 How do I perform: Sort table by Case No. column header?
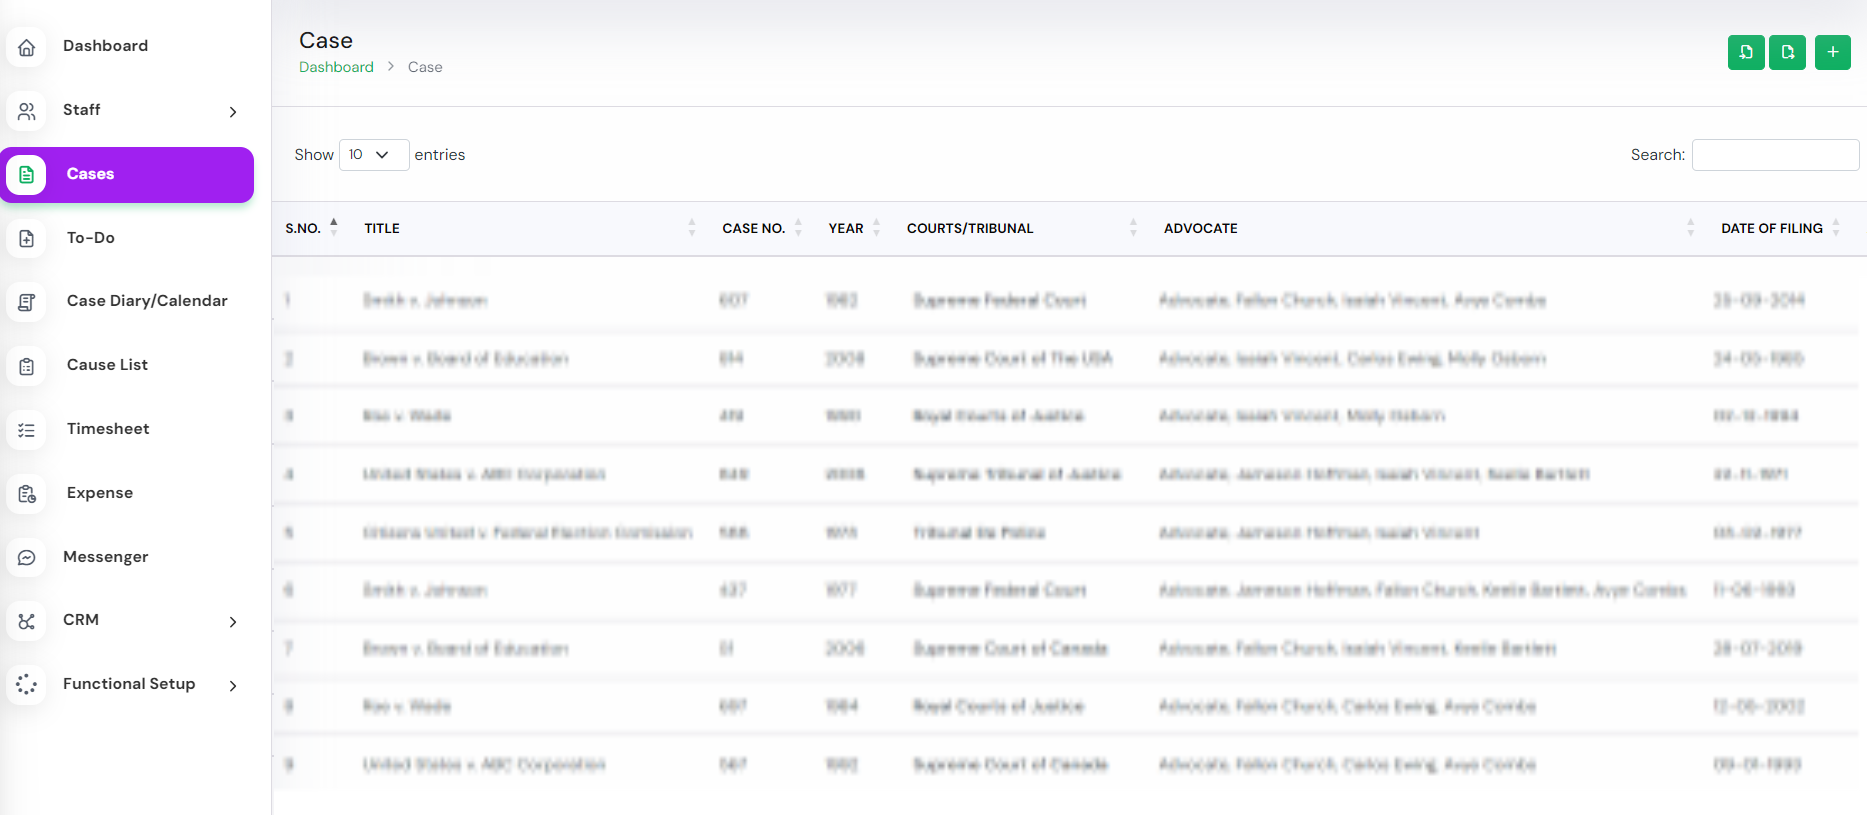pyautogui.click(x=753, y=229)
